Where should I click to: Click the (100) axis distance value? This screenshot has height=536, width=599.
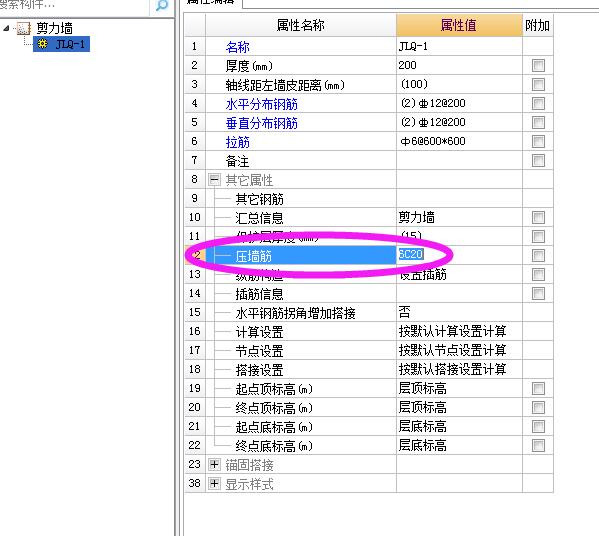pyautogui.click(x=459, y=84)
